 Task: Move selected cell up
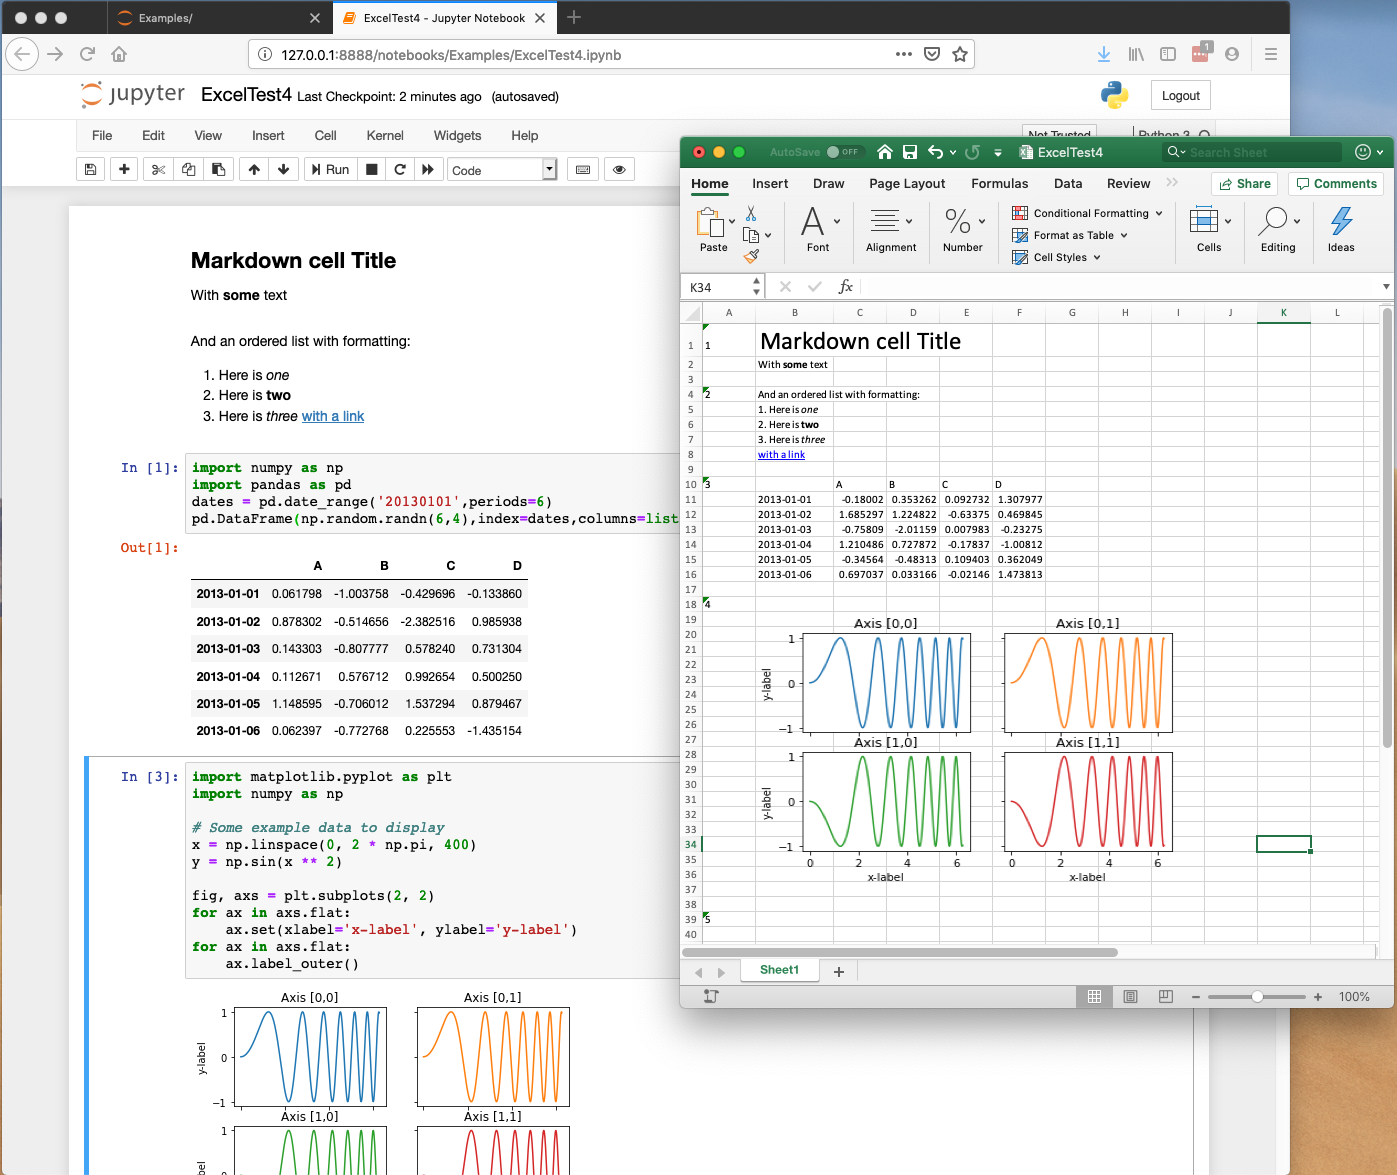[x=254, y=169]
